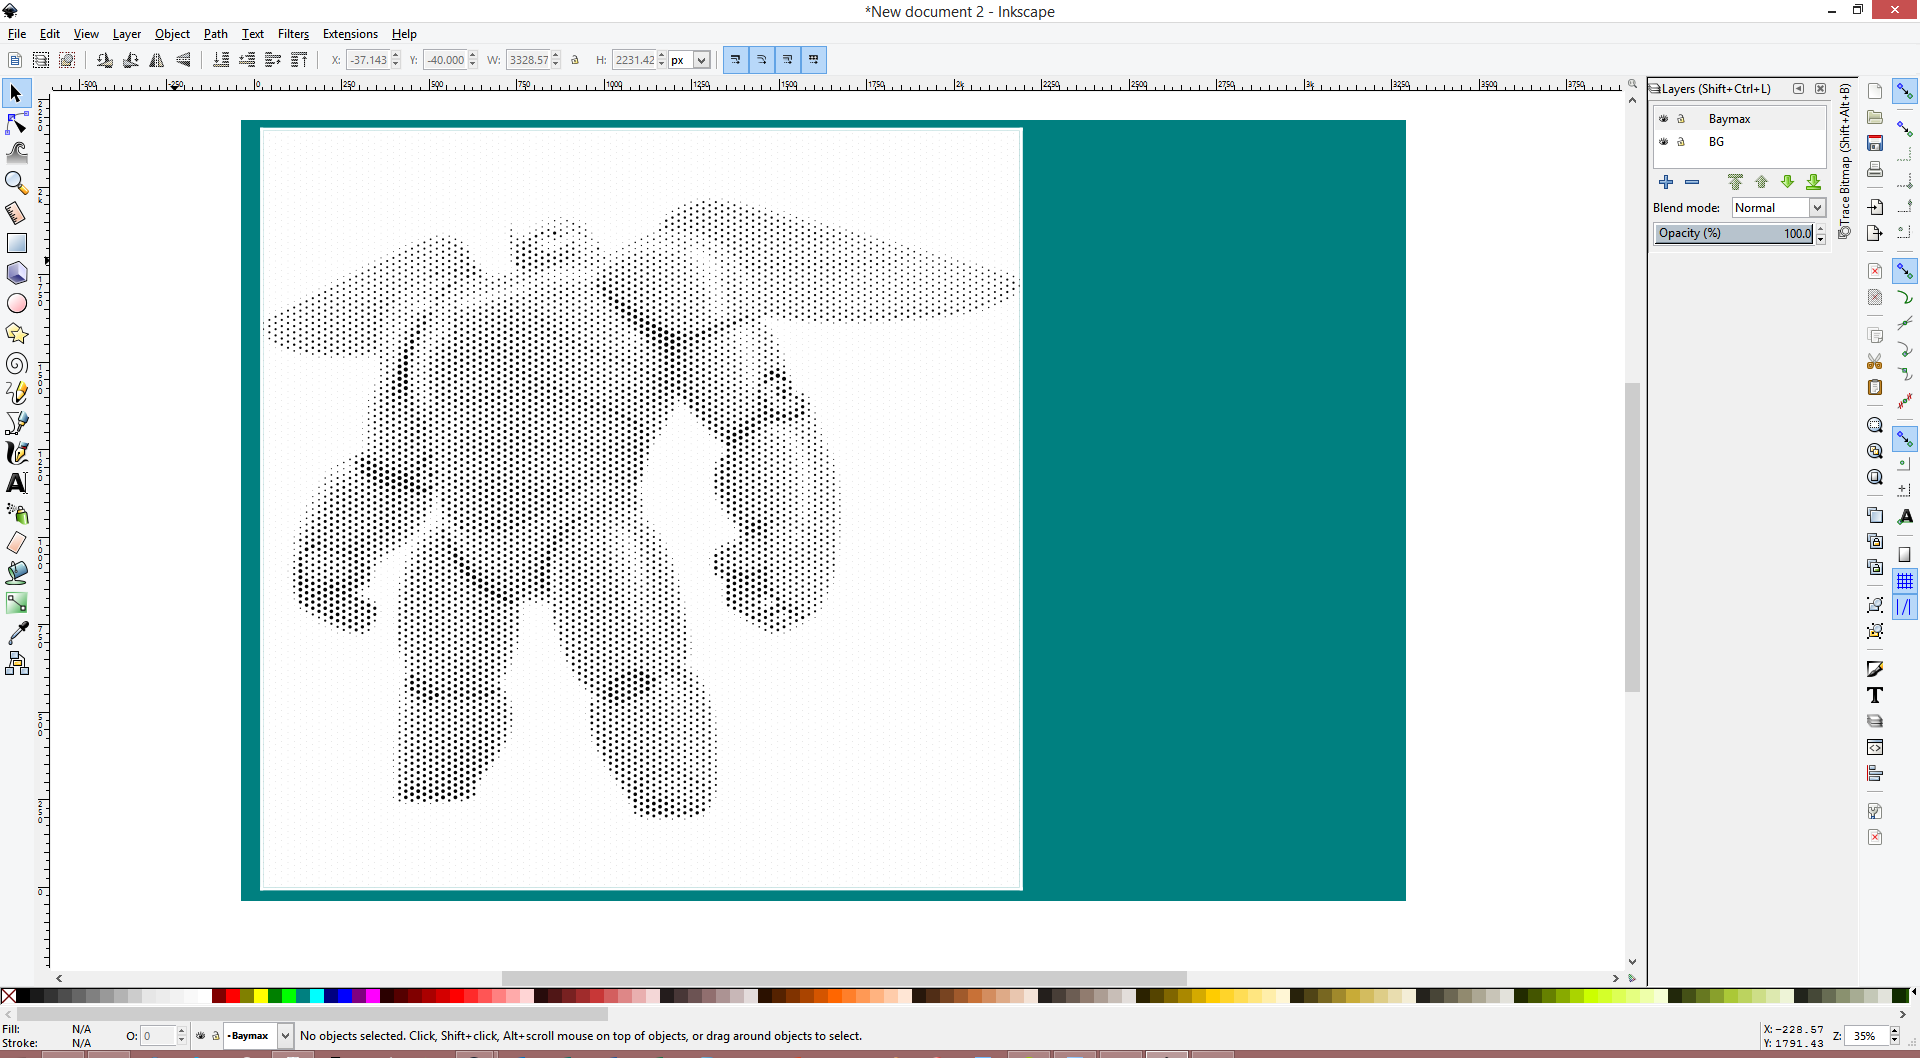Click lower selection to bottom icon
Image resolution: width=1920 pixels, height=1058 pixels.
pyautogui.click(x=221, y=60)
